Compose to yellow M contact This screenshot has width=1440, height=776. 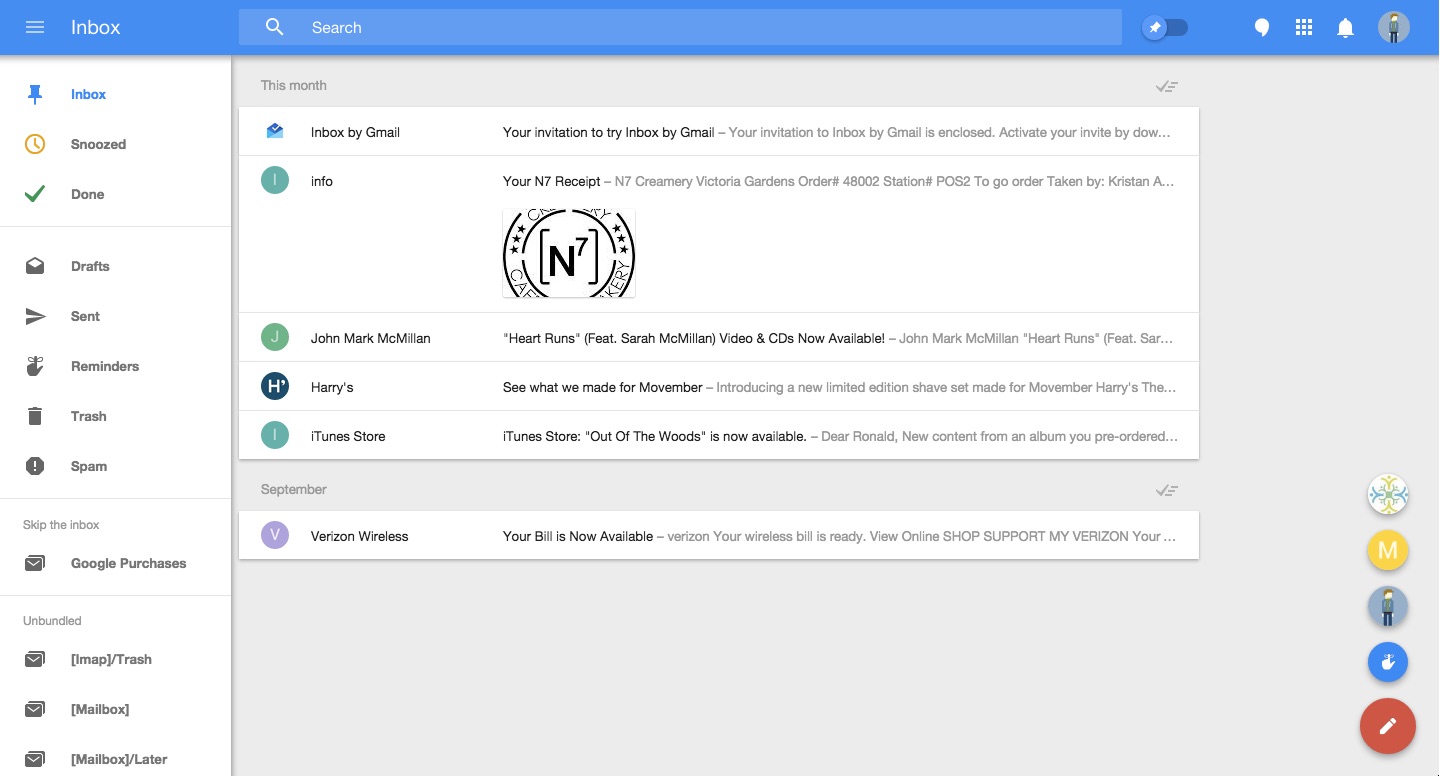pyautogui.click(x=1387, y=550)
